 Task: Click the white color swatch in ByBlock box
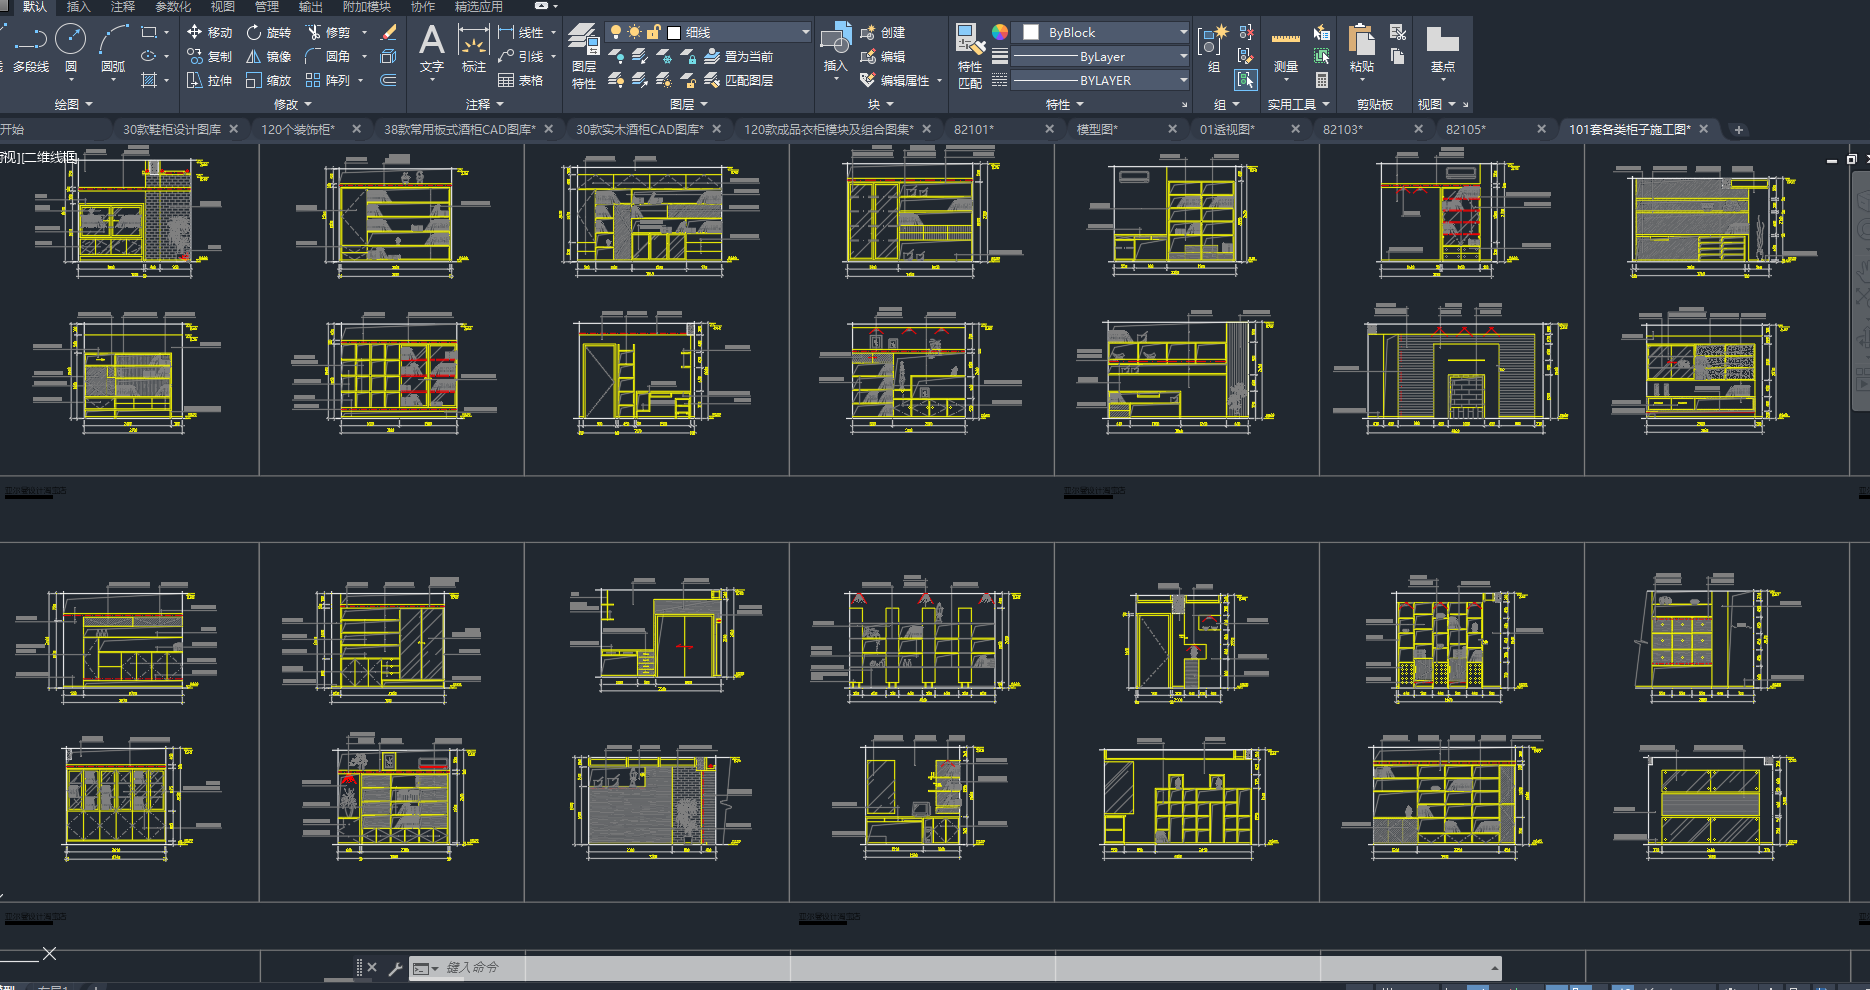(1031, 33)
